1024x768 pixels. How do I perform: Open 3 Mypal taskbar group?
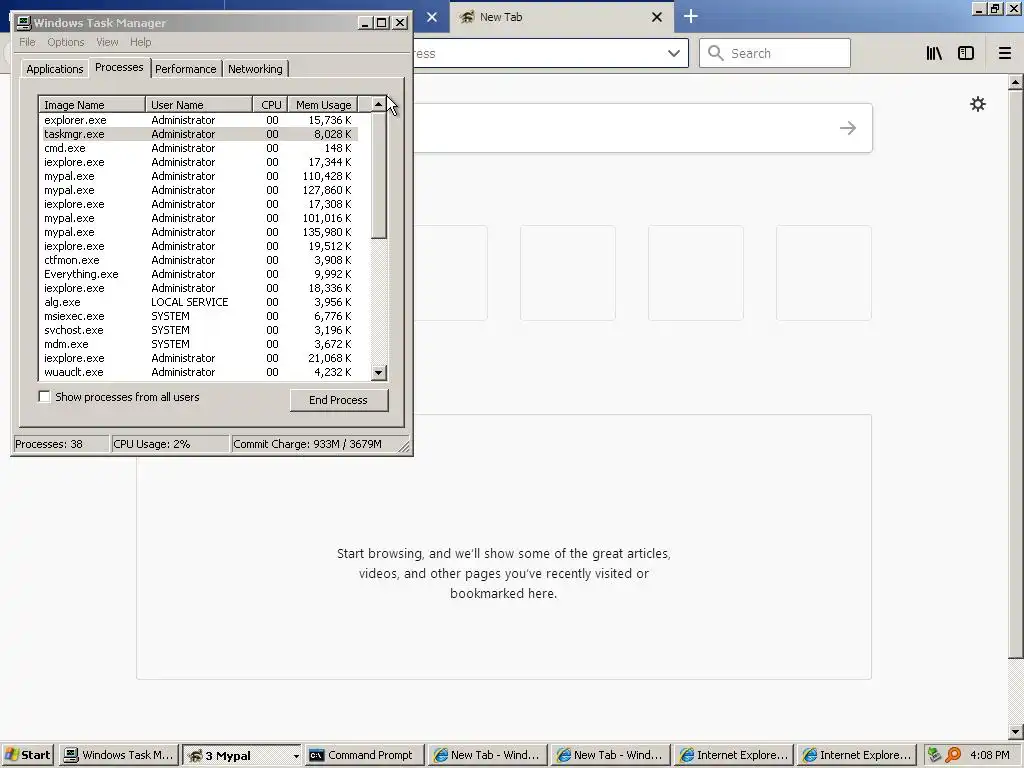tap(241, 755)
